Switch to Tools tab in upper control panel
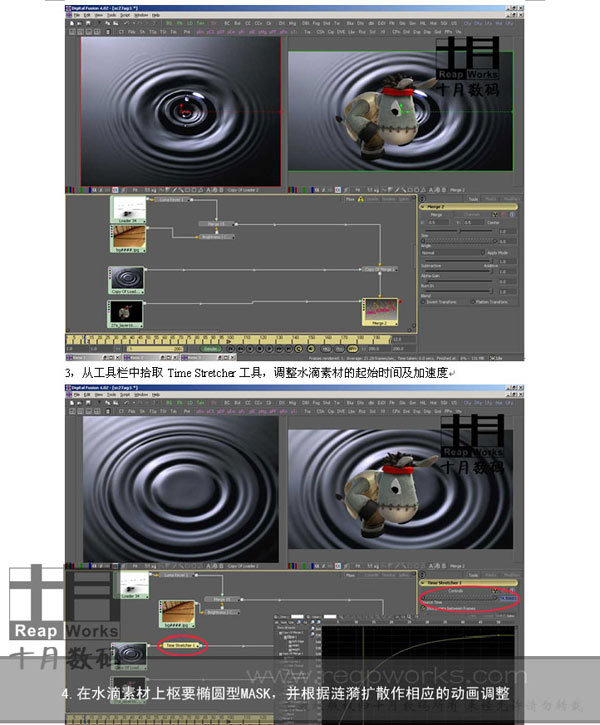Image resolution: width=600 pixels, height=725 pixels. (473, 199)
